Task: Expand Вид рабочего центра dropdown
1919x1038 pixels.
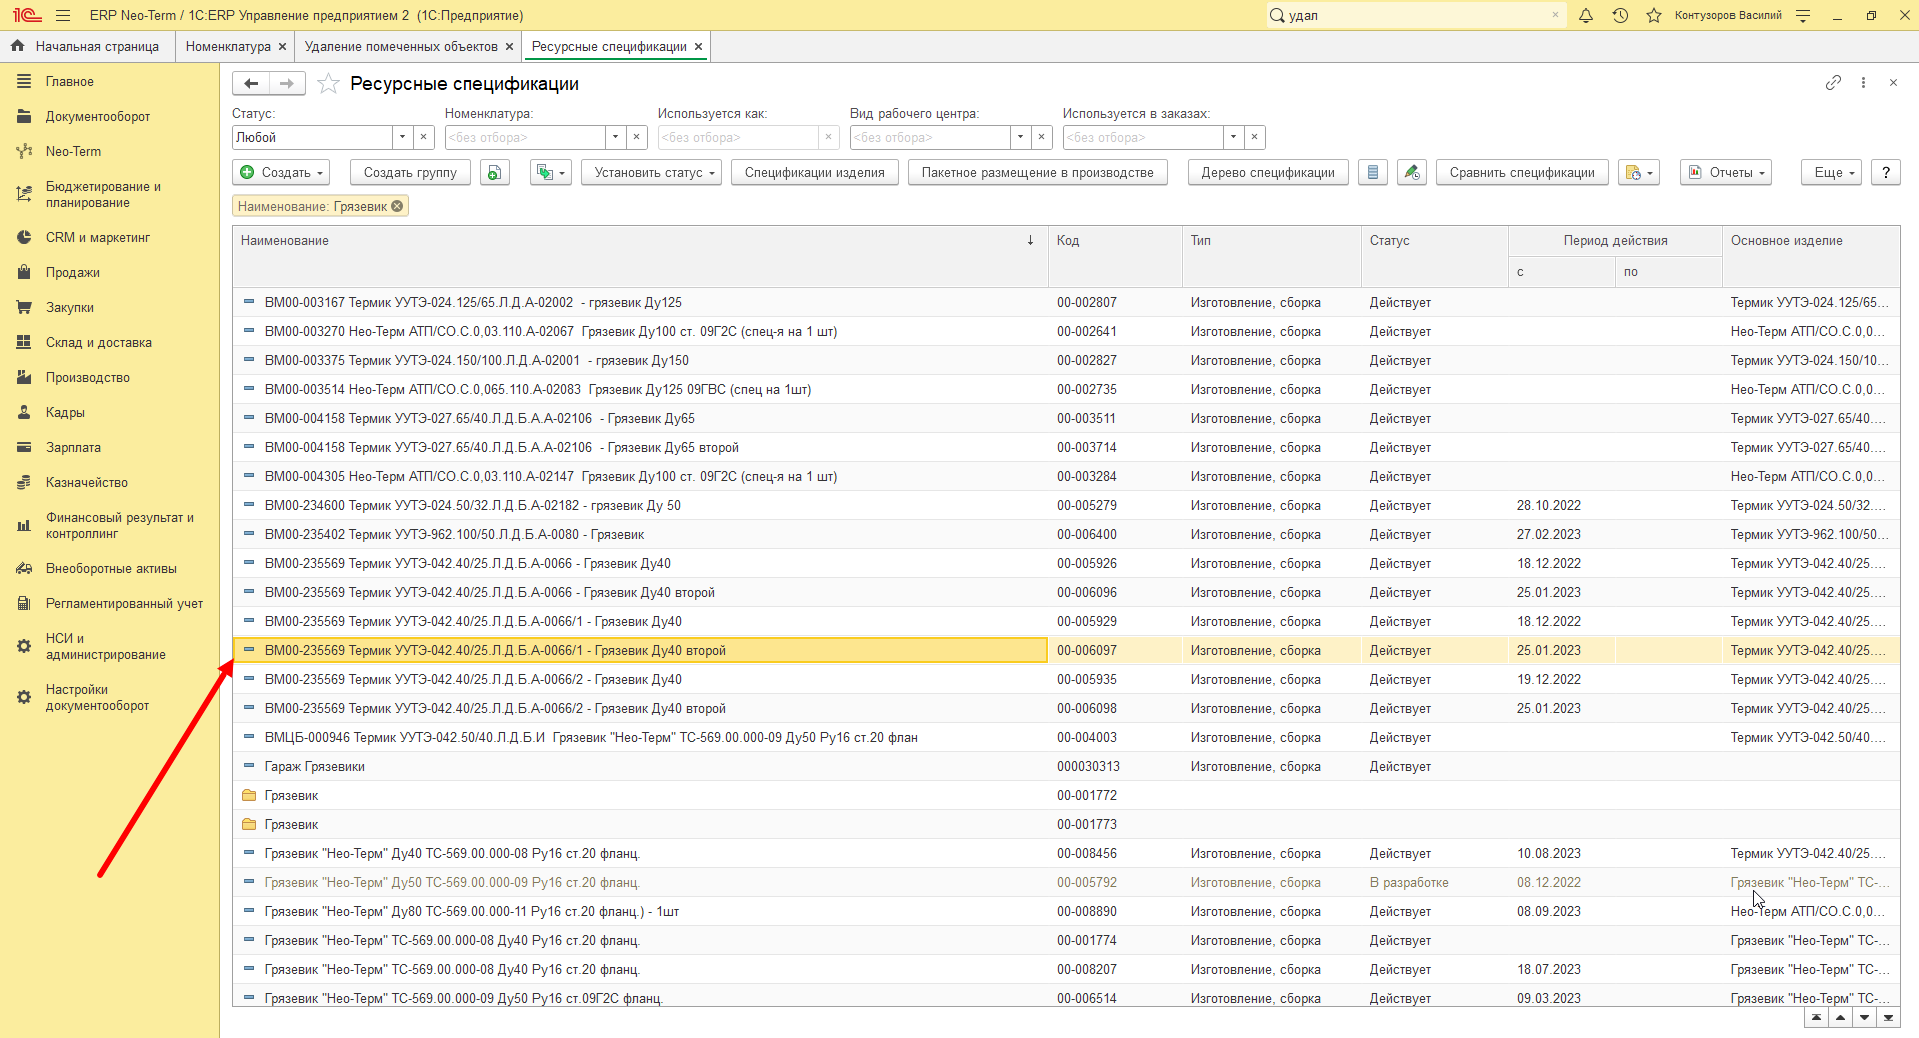Action: tap(1020, 138)
